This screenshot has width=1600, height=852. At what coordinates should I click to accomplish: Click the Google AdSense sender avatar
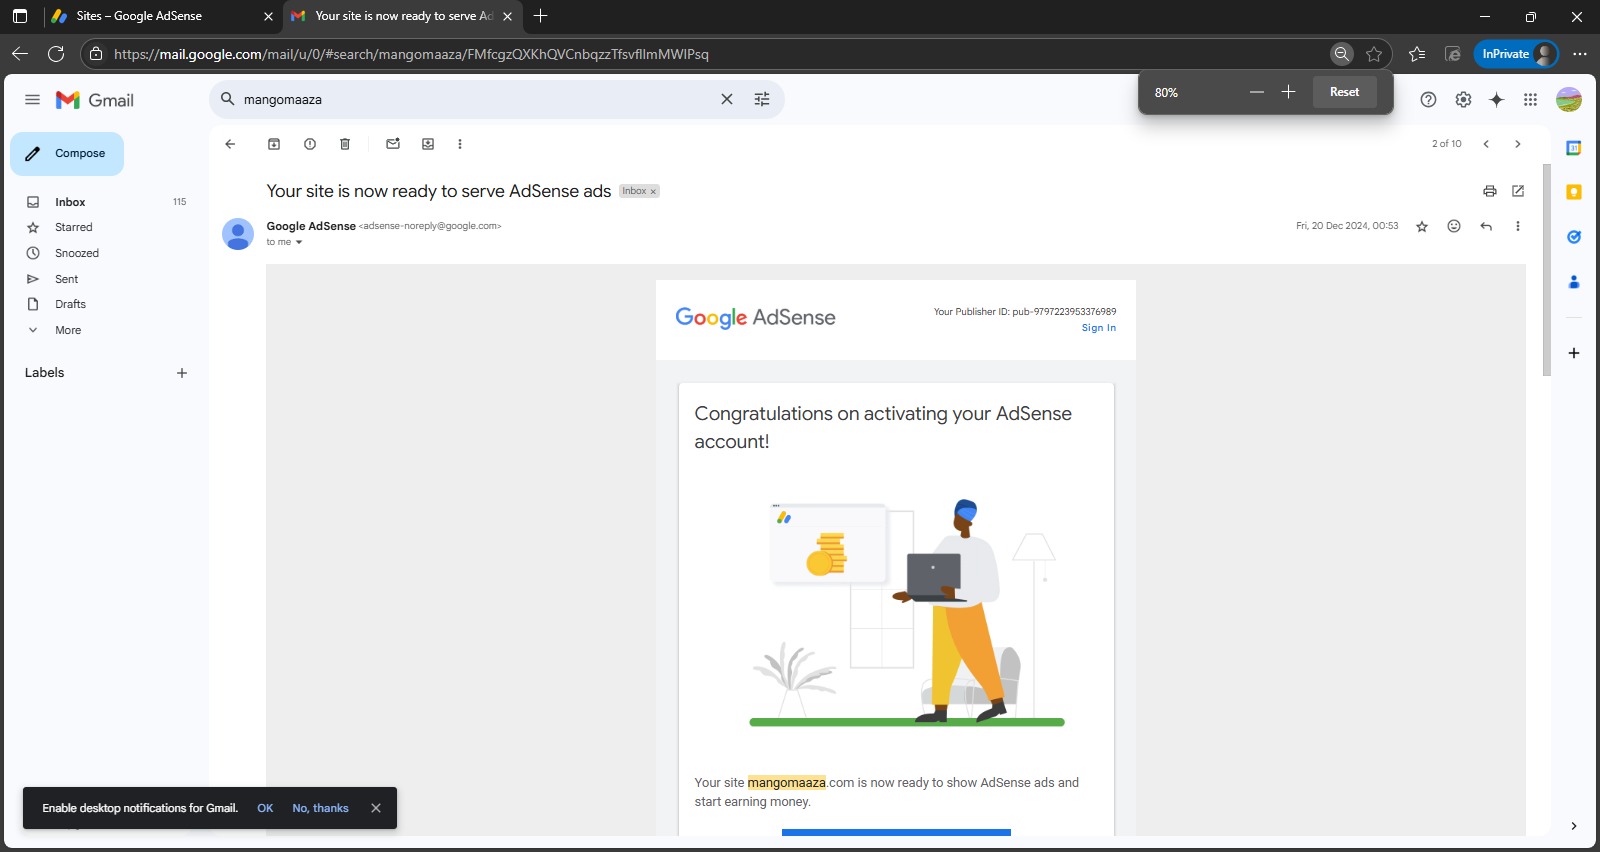click(238, 234)
